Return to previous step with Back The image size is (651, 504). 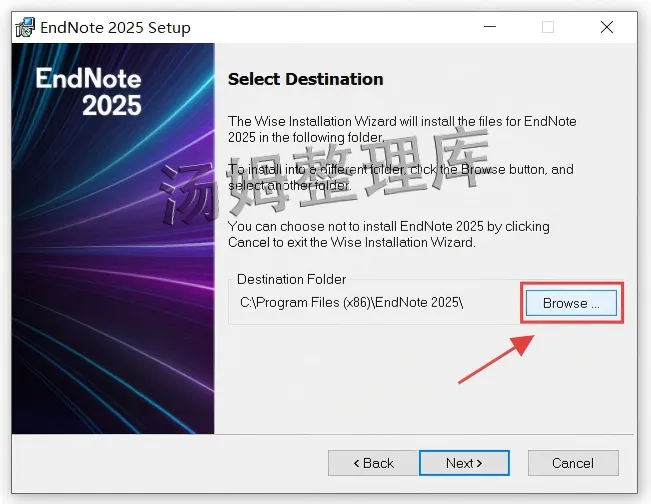point(373,463)
